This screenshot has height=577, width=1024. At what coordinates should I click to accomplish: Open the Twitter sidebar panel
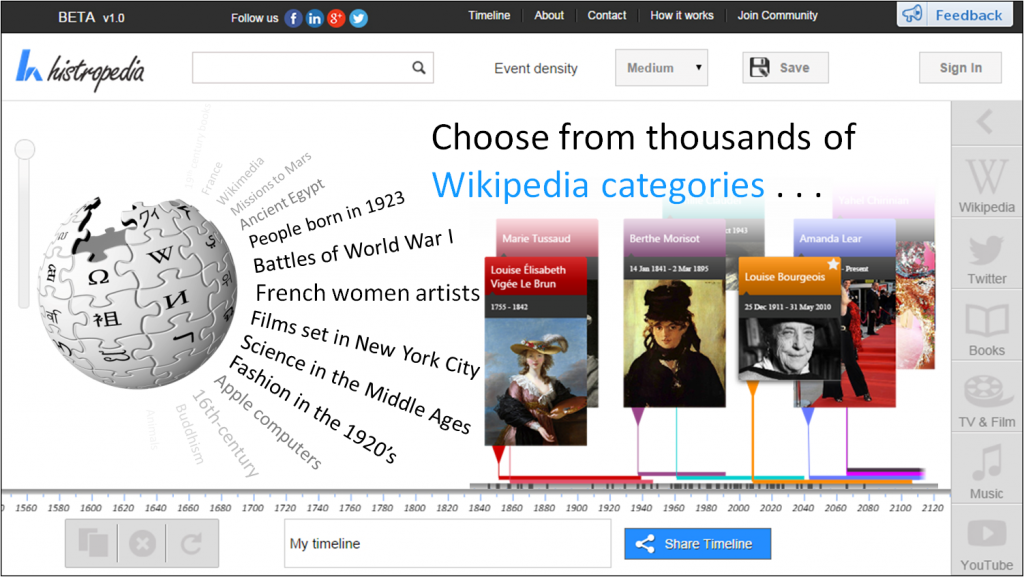[x=986, y=256]
